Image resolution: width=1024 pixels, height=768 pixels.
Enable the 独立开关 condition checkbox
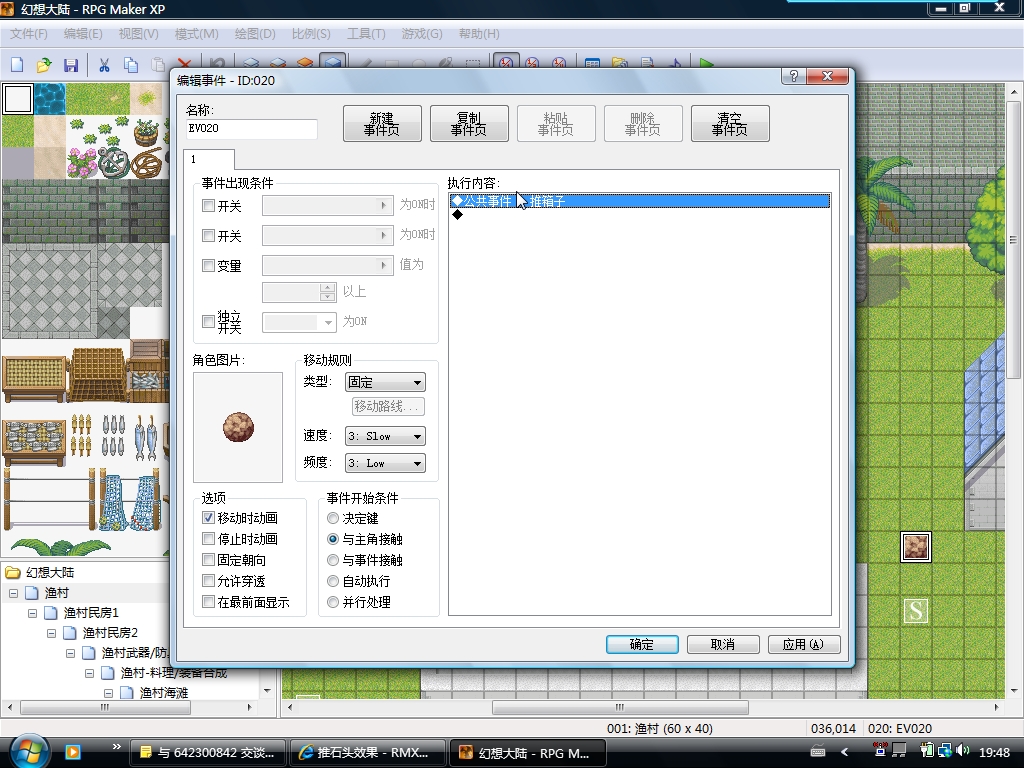208,321
